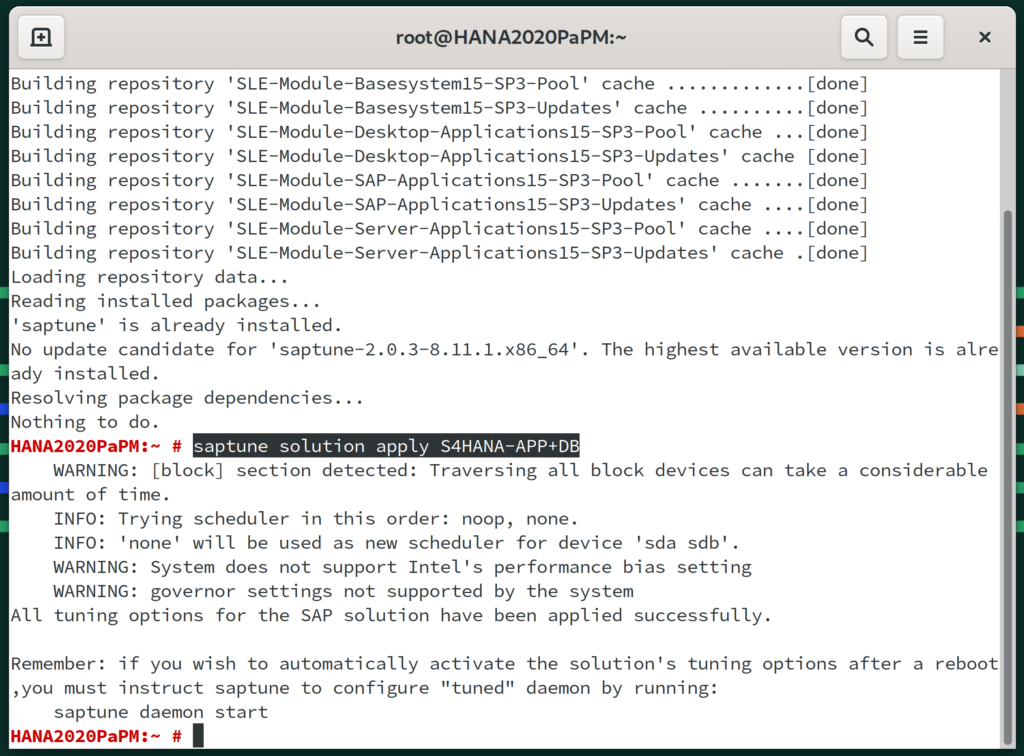
Task: Click the 'All tuning options' success message
Action: coord(390,615)
